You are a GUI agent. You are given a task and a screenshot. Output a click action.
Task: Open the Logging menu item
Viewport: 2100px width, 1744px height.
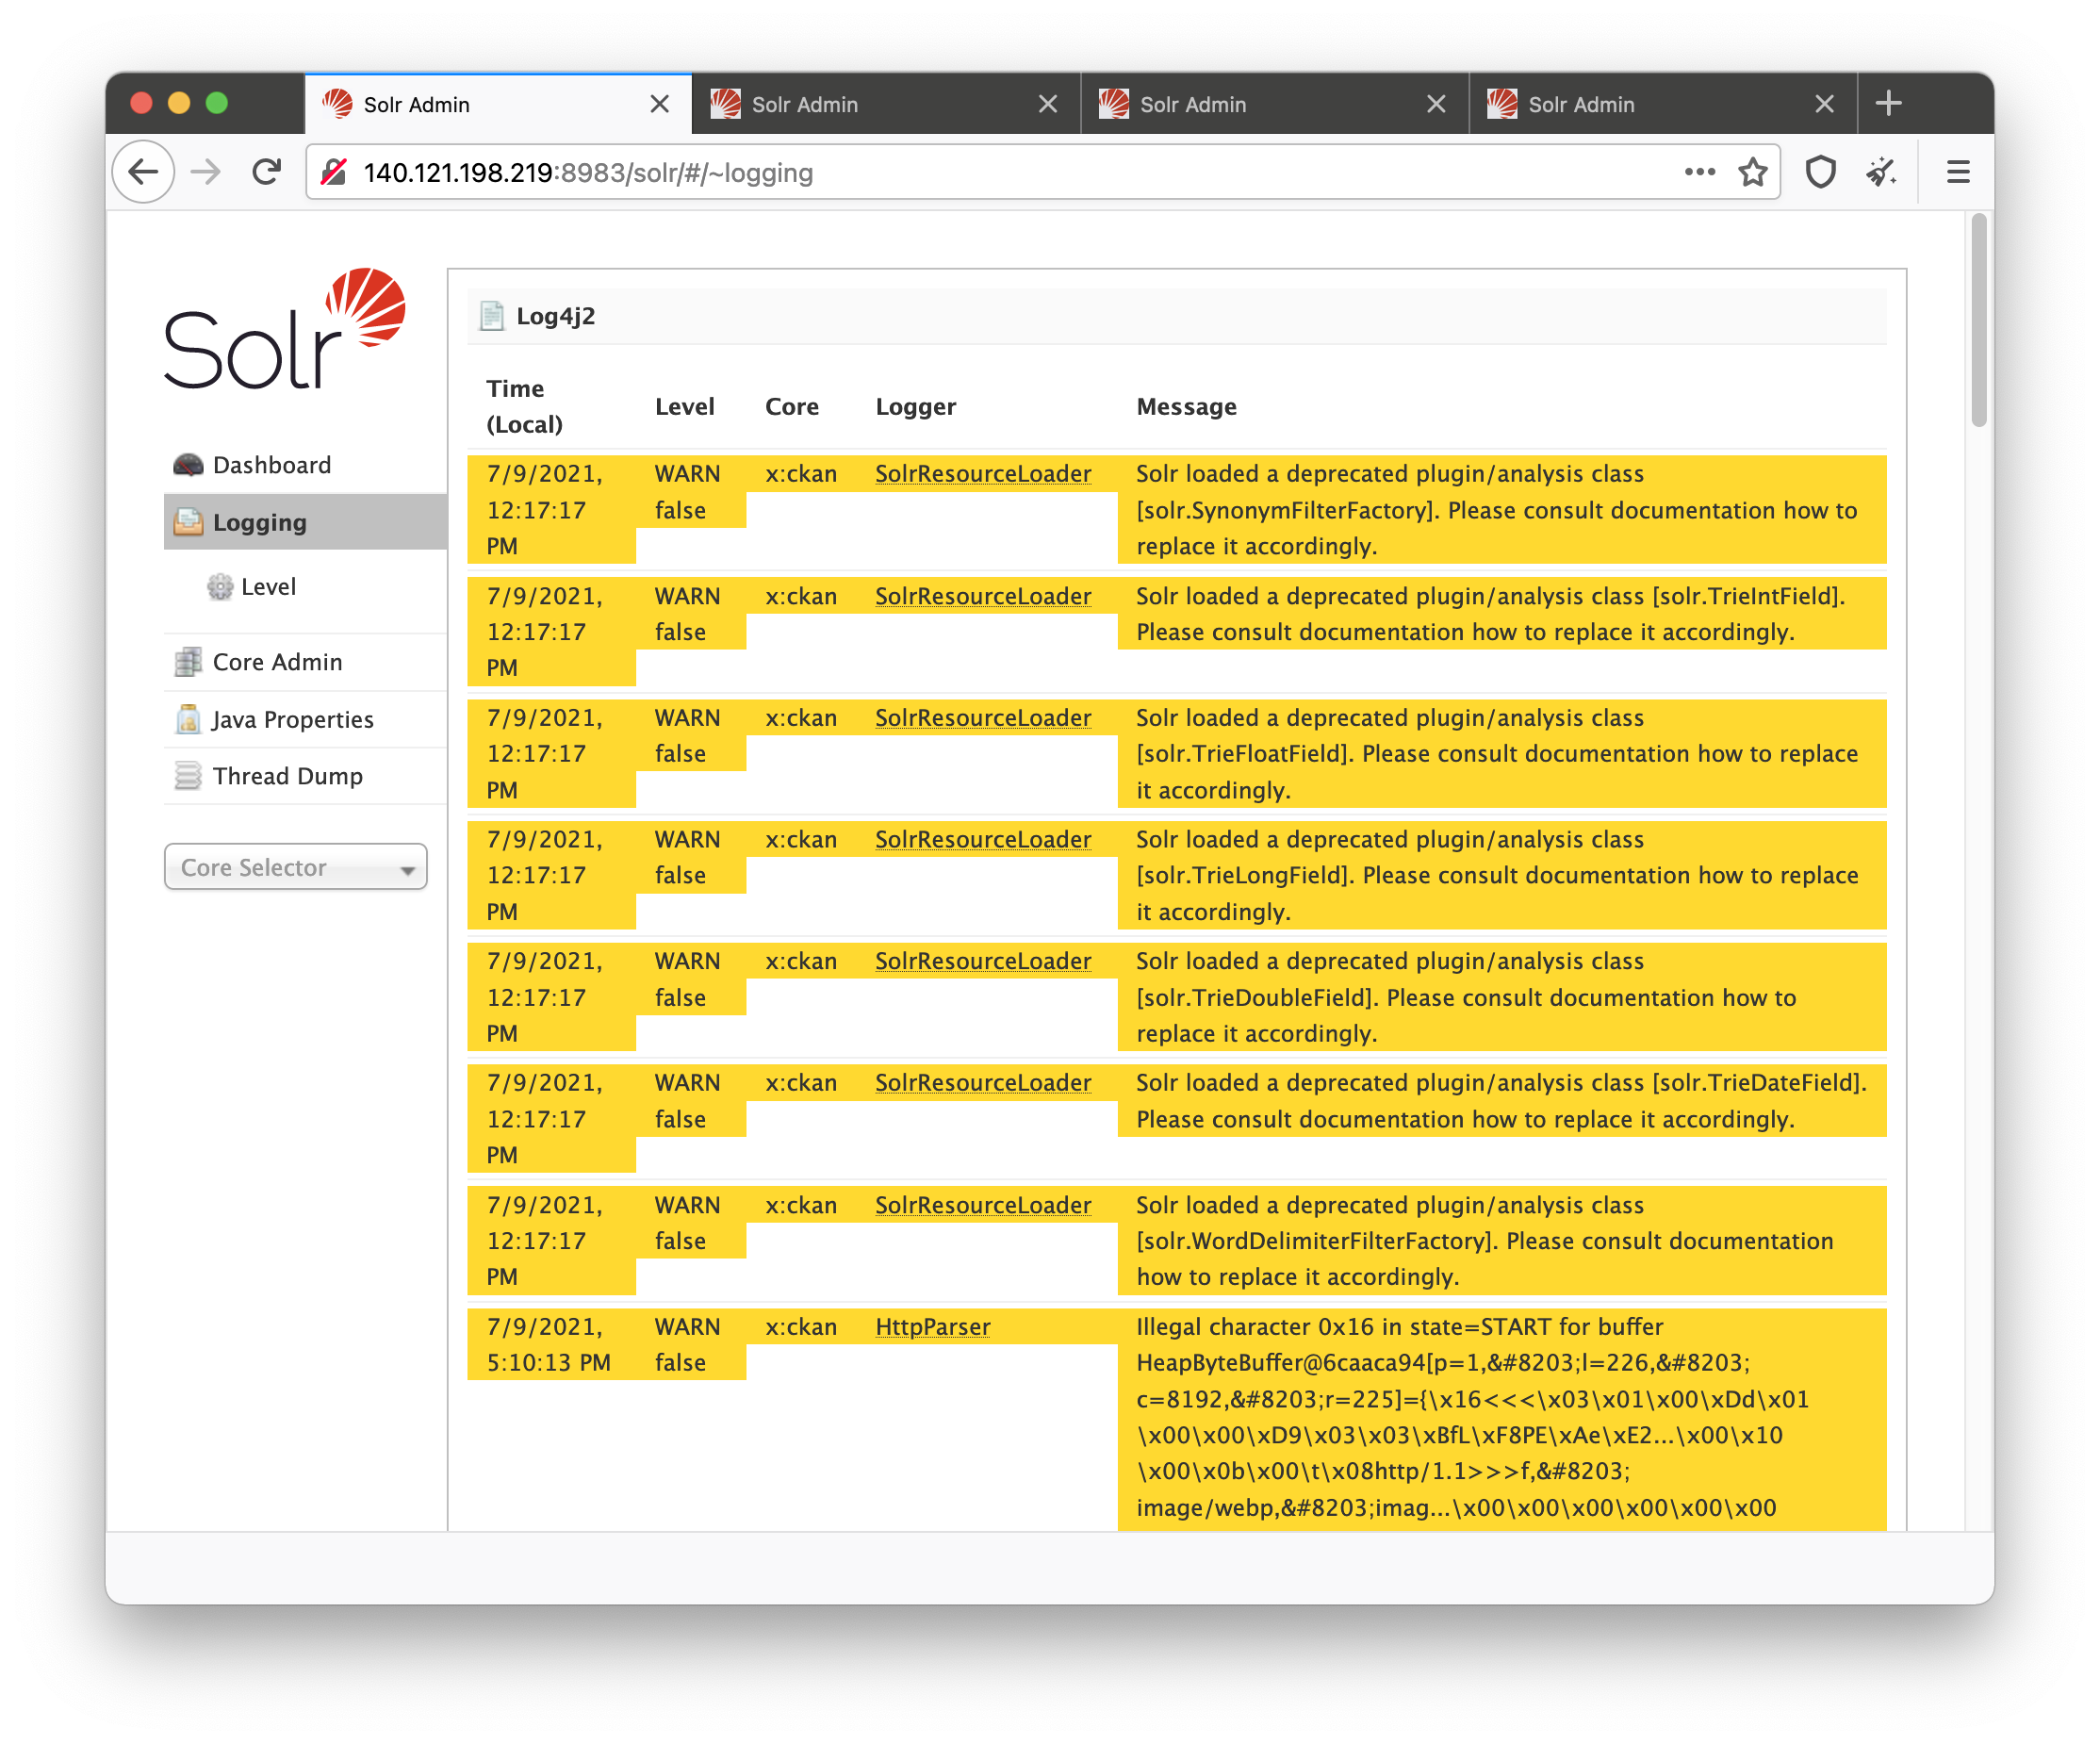tap(305, 522)
